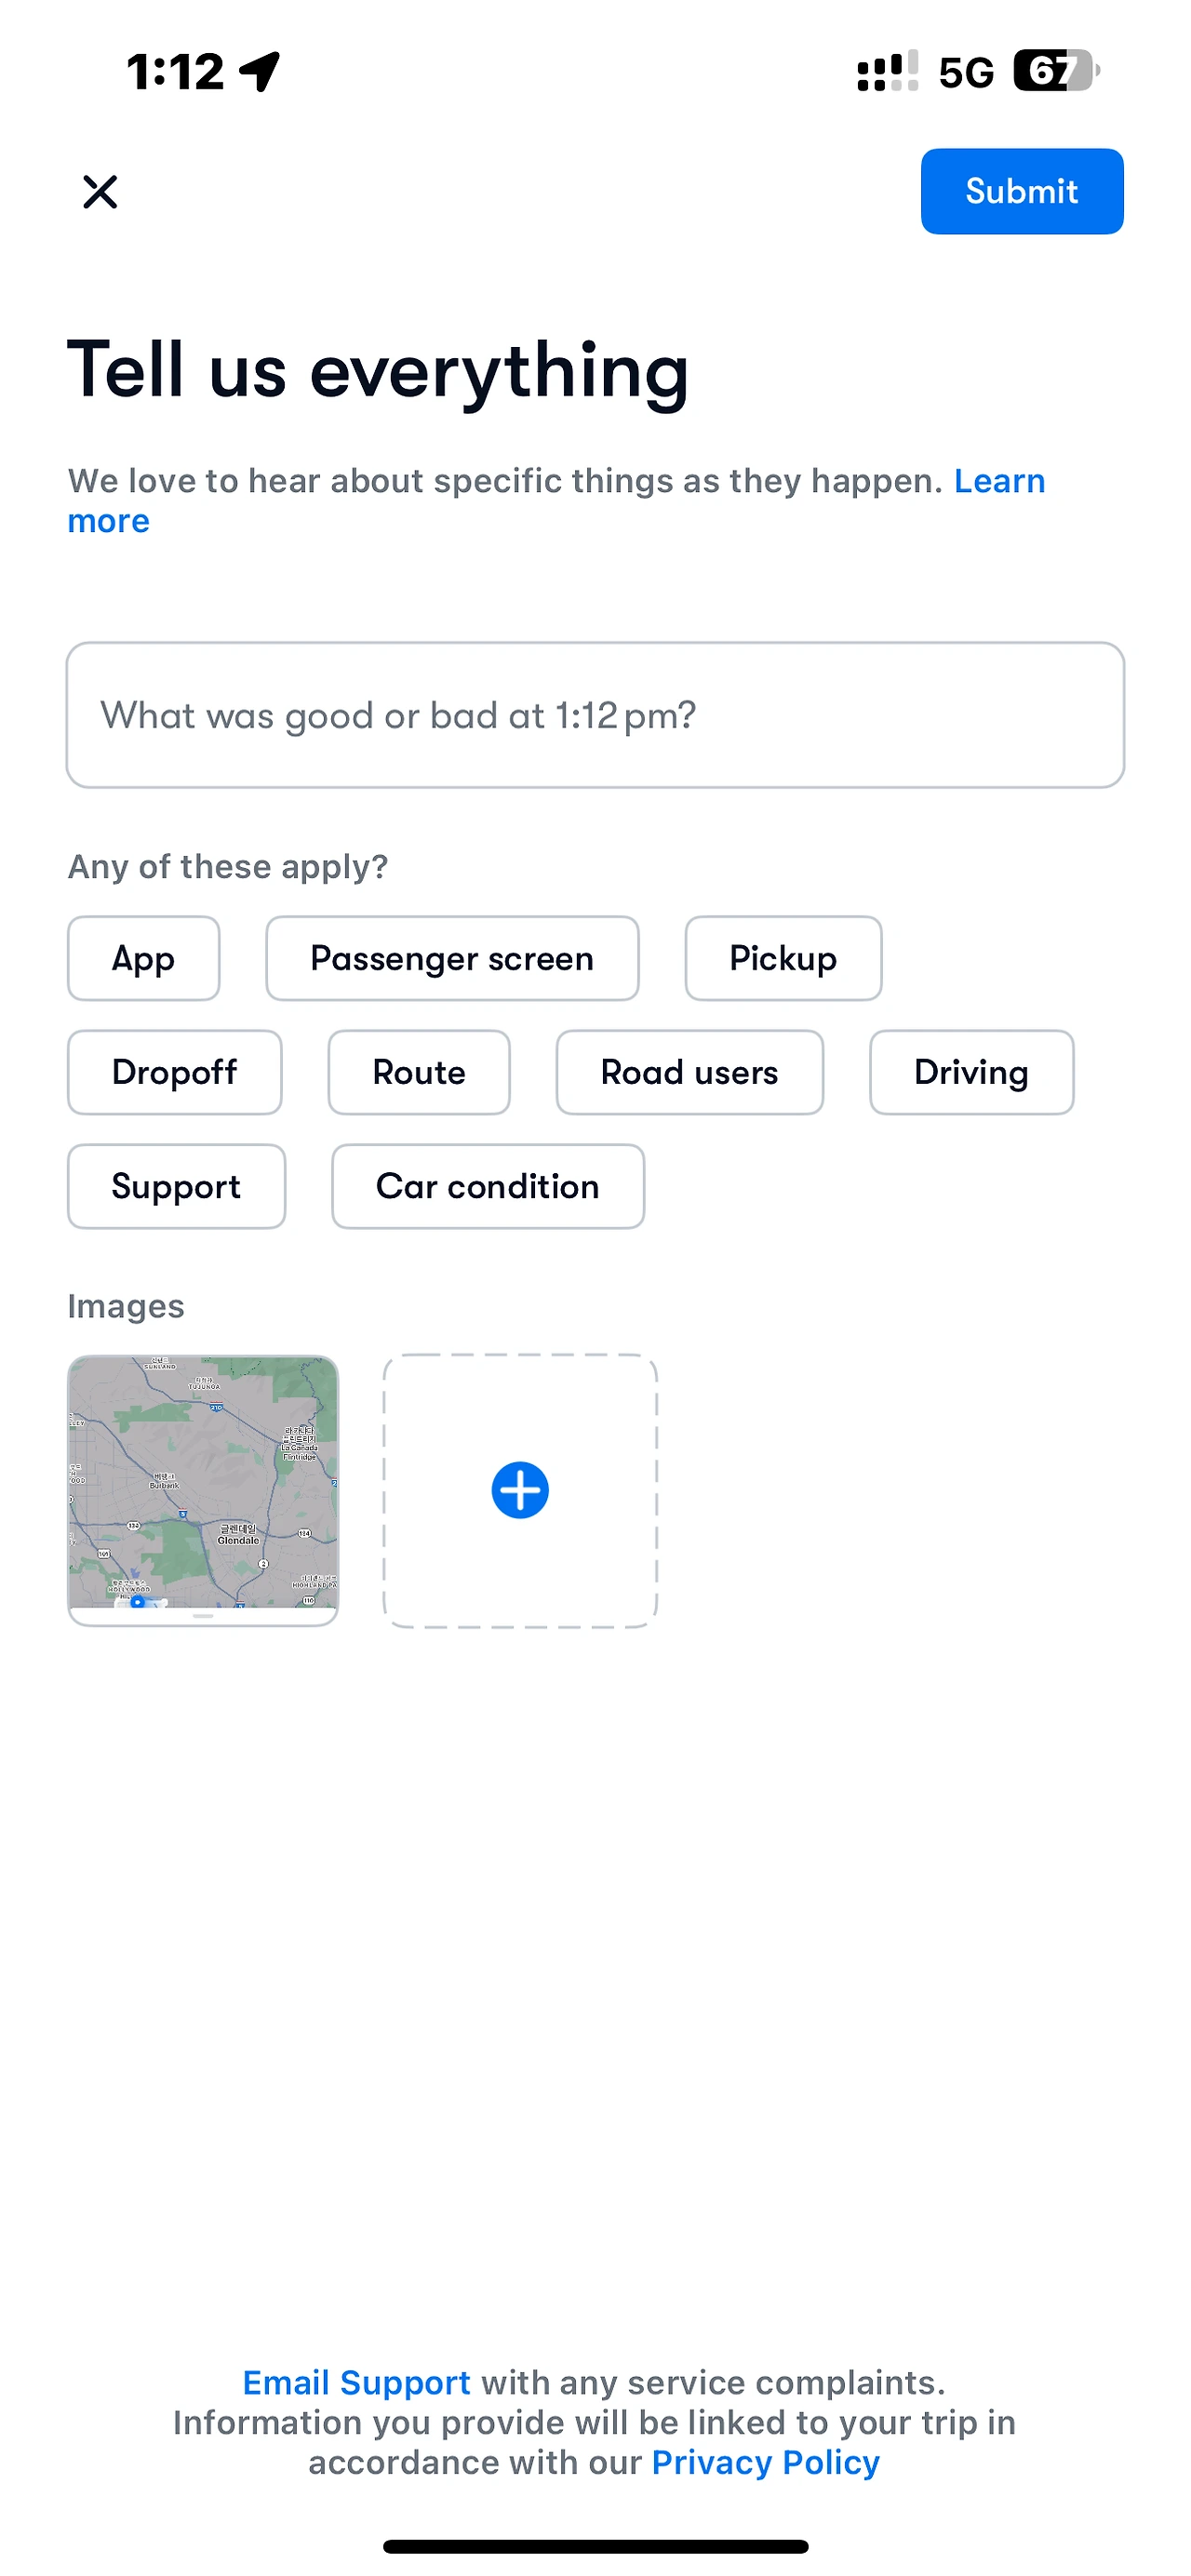Tap the location arrow in status bar
Image resolution: width=1191 pixels, height=2576 pixels.
pos(260,72)
